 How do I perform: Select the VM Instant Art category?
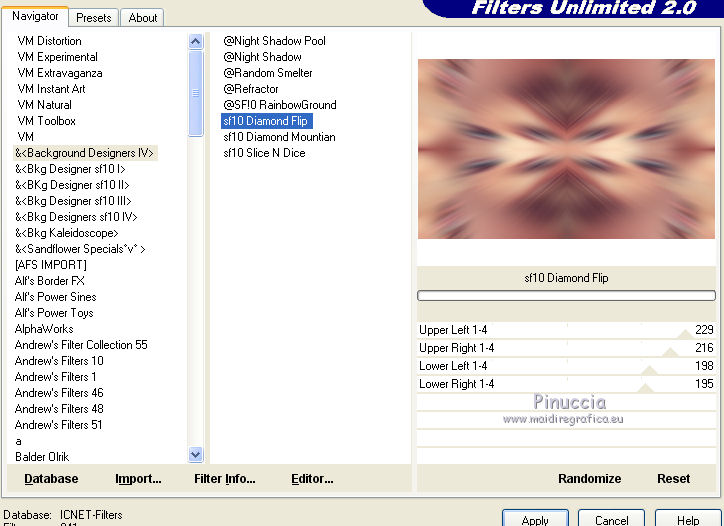coord(51,89)
